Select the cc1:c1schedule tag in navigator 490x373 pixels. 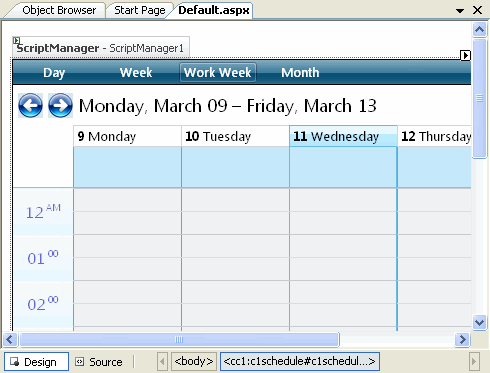click(x=300, y=361)
